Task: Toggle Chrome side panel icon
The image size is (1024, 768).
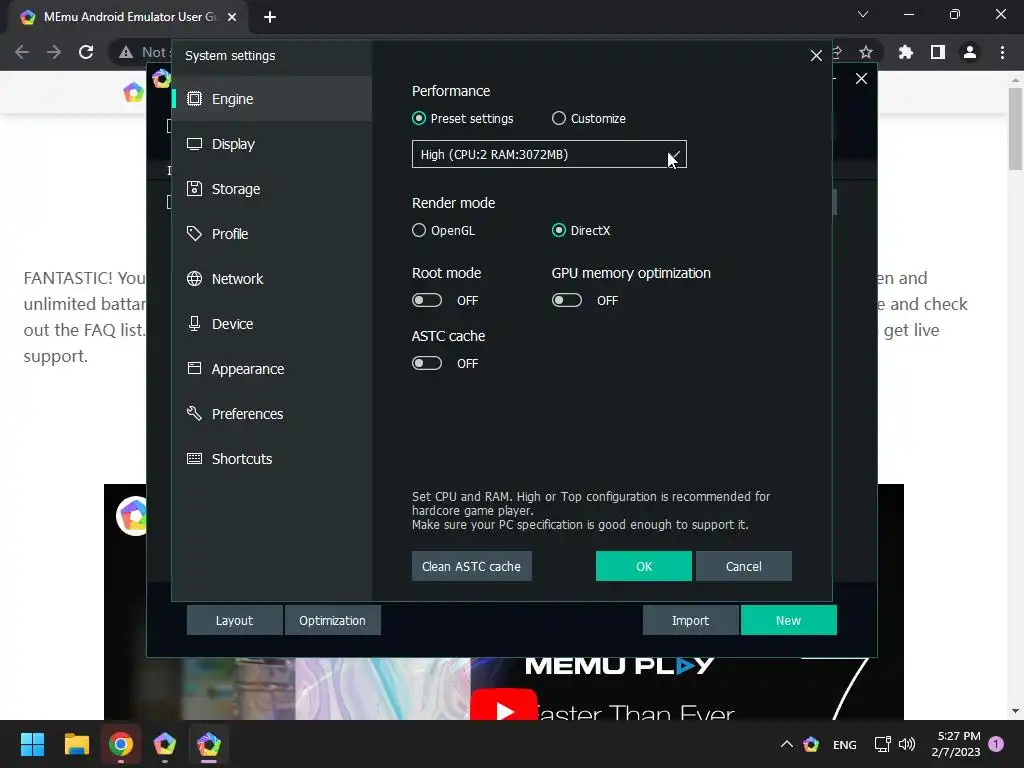Action: click(938, 52)
